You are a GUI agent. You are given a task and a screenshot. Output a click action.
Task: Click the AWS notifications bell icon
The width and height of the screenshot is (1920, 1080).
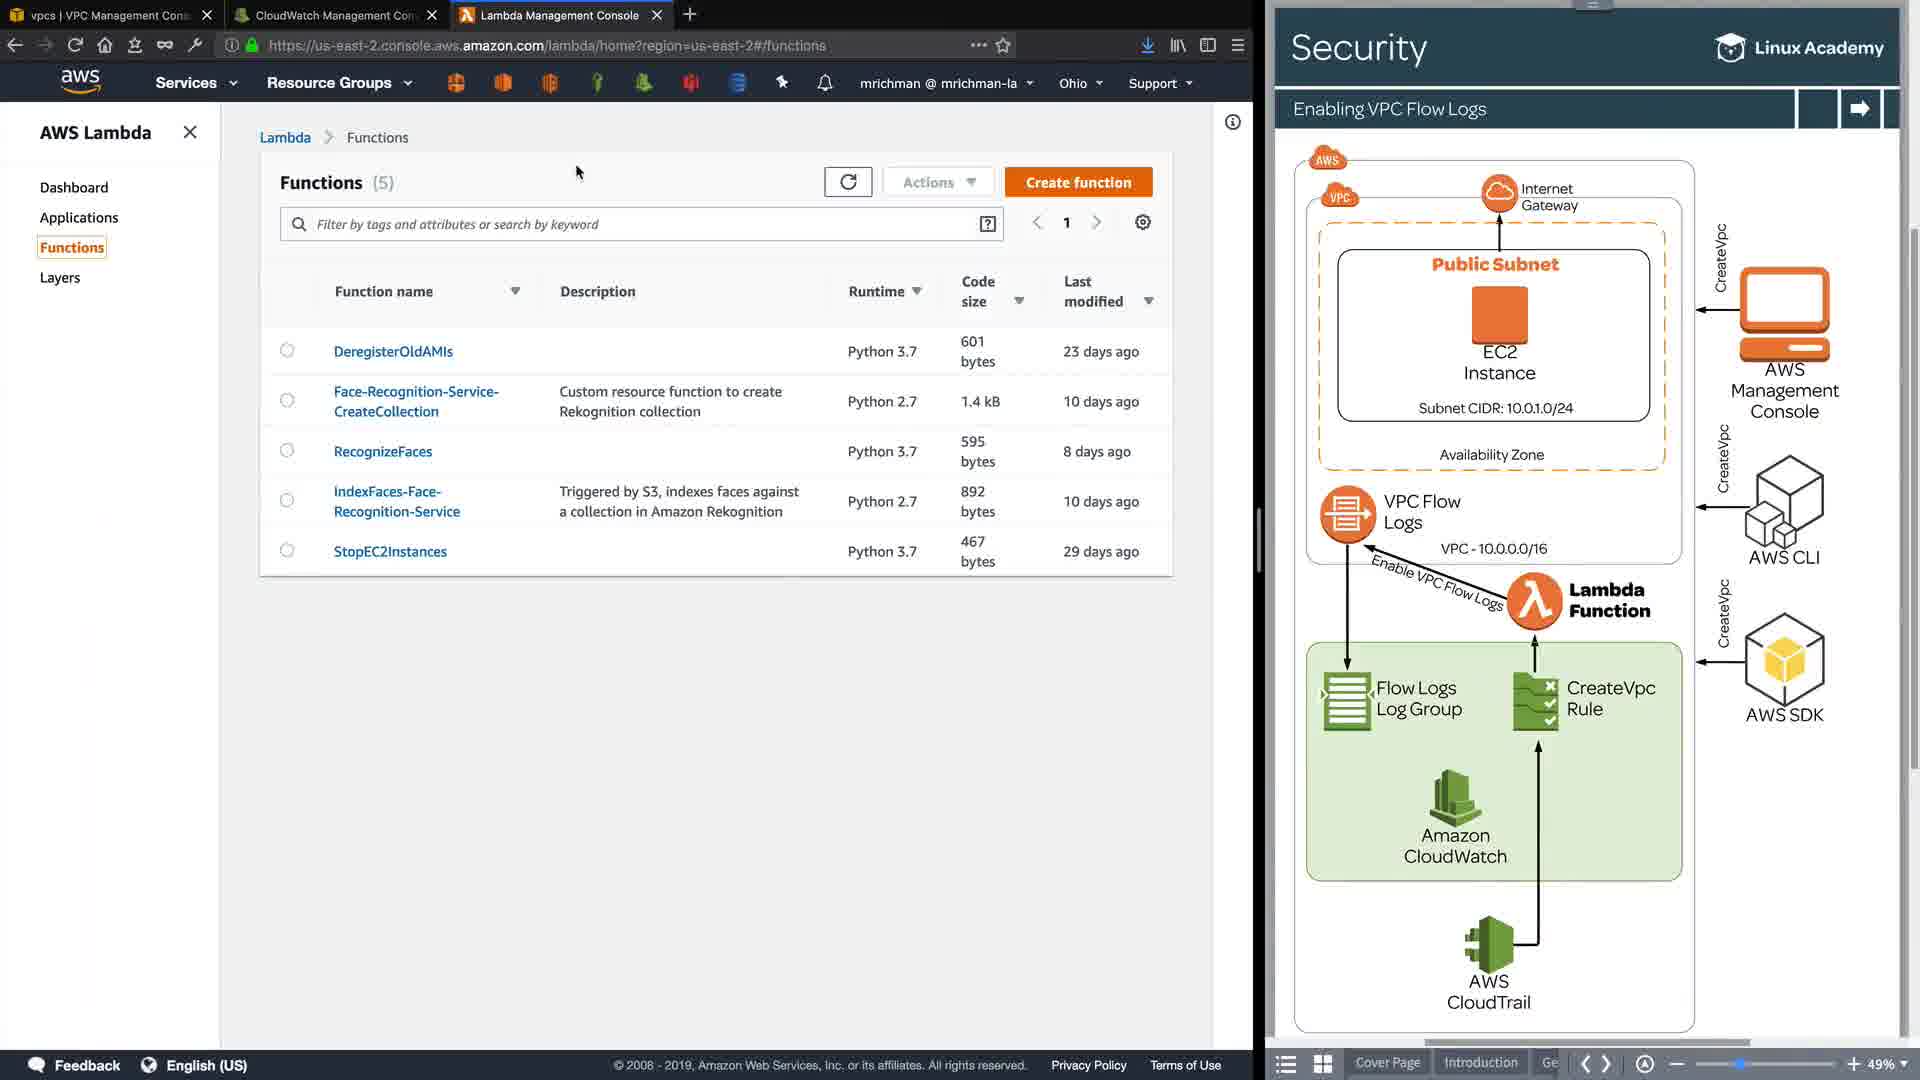pos(825,83)
